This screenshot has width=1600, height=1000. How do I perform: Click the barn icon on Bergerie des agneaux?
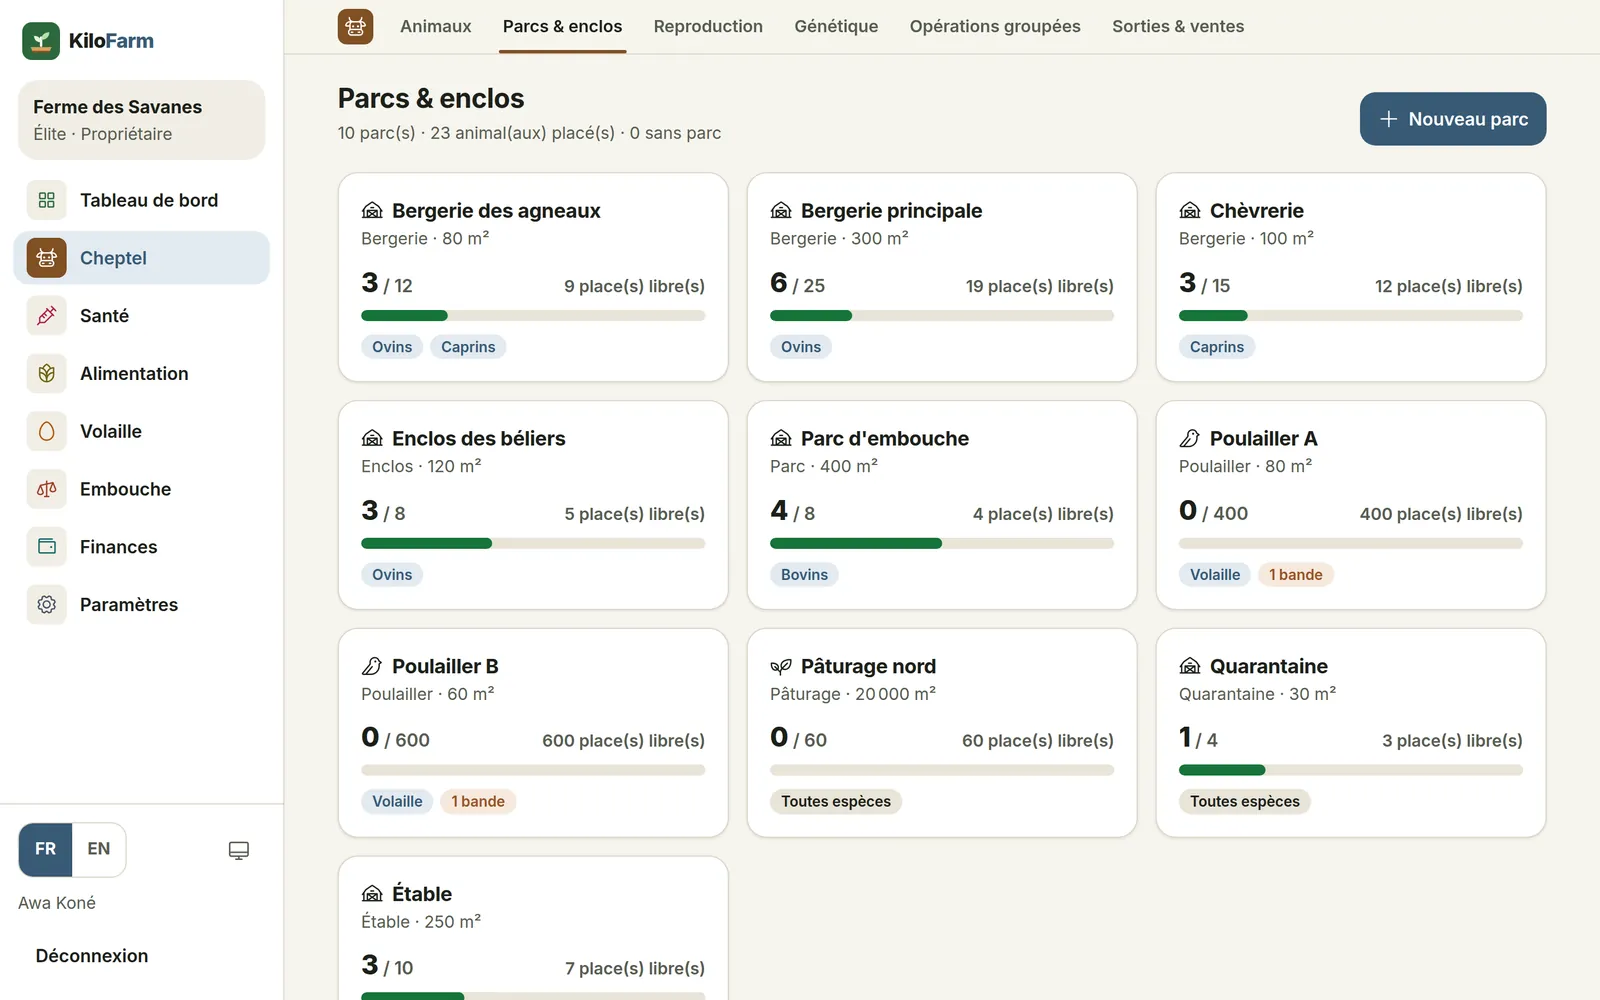click(x=372, y=211)
